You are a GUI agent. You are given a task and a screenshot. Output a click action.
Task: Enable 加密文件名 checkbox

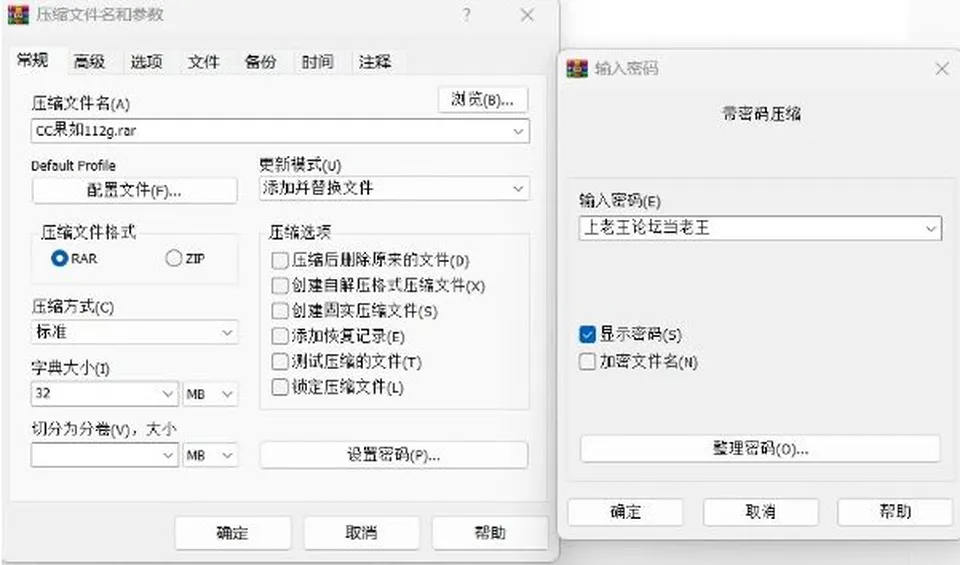[587, 362]
